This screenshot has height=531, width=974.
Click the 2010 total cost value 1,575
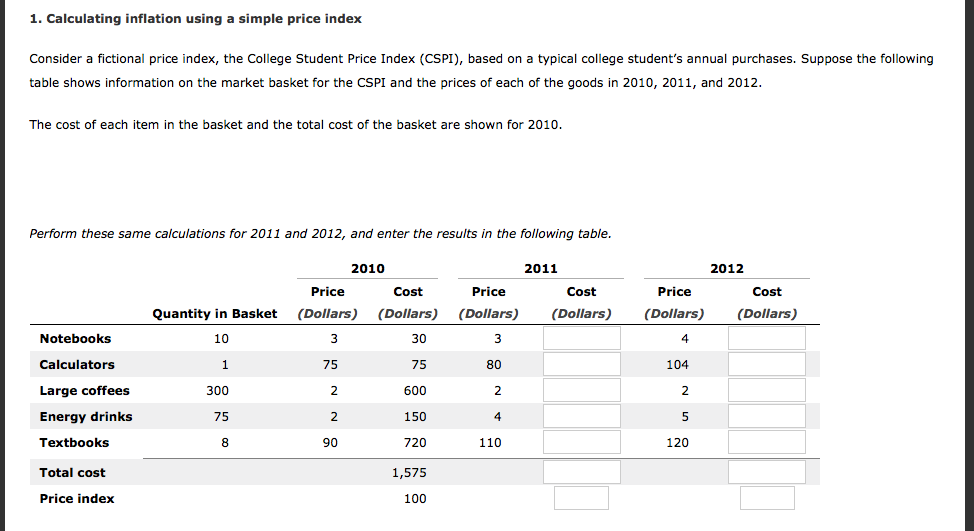(x=409, y=473)
